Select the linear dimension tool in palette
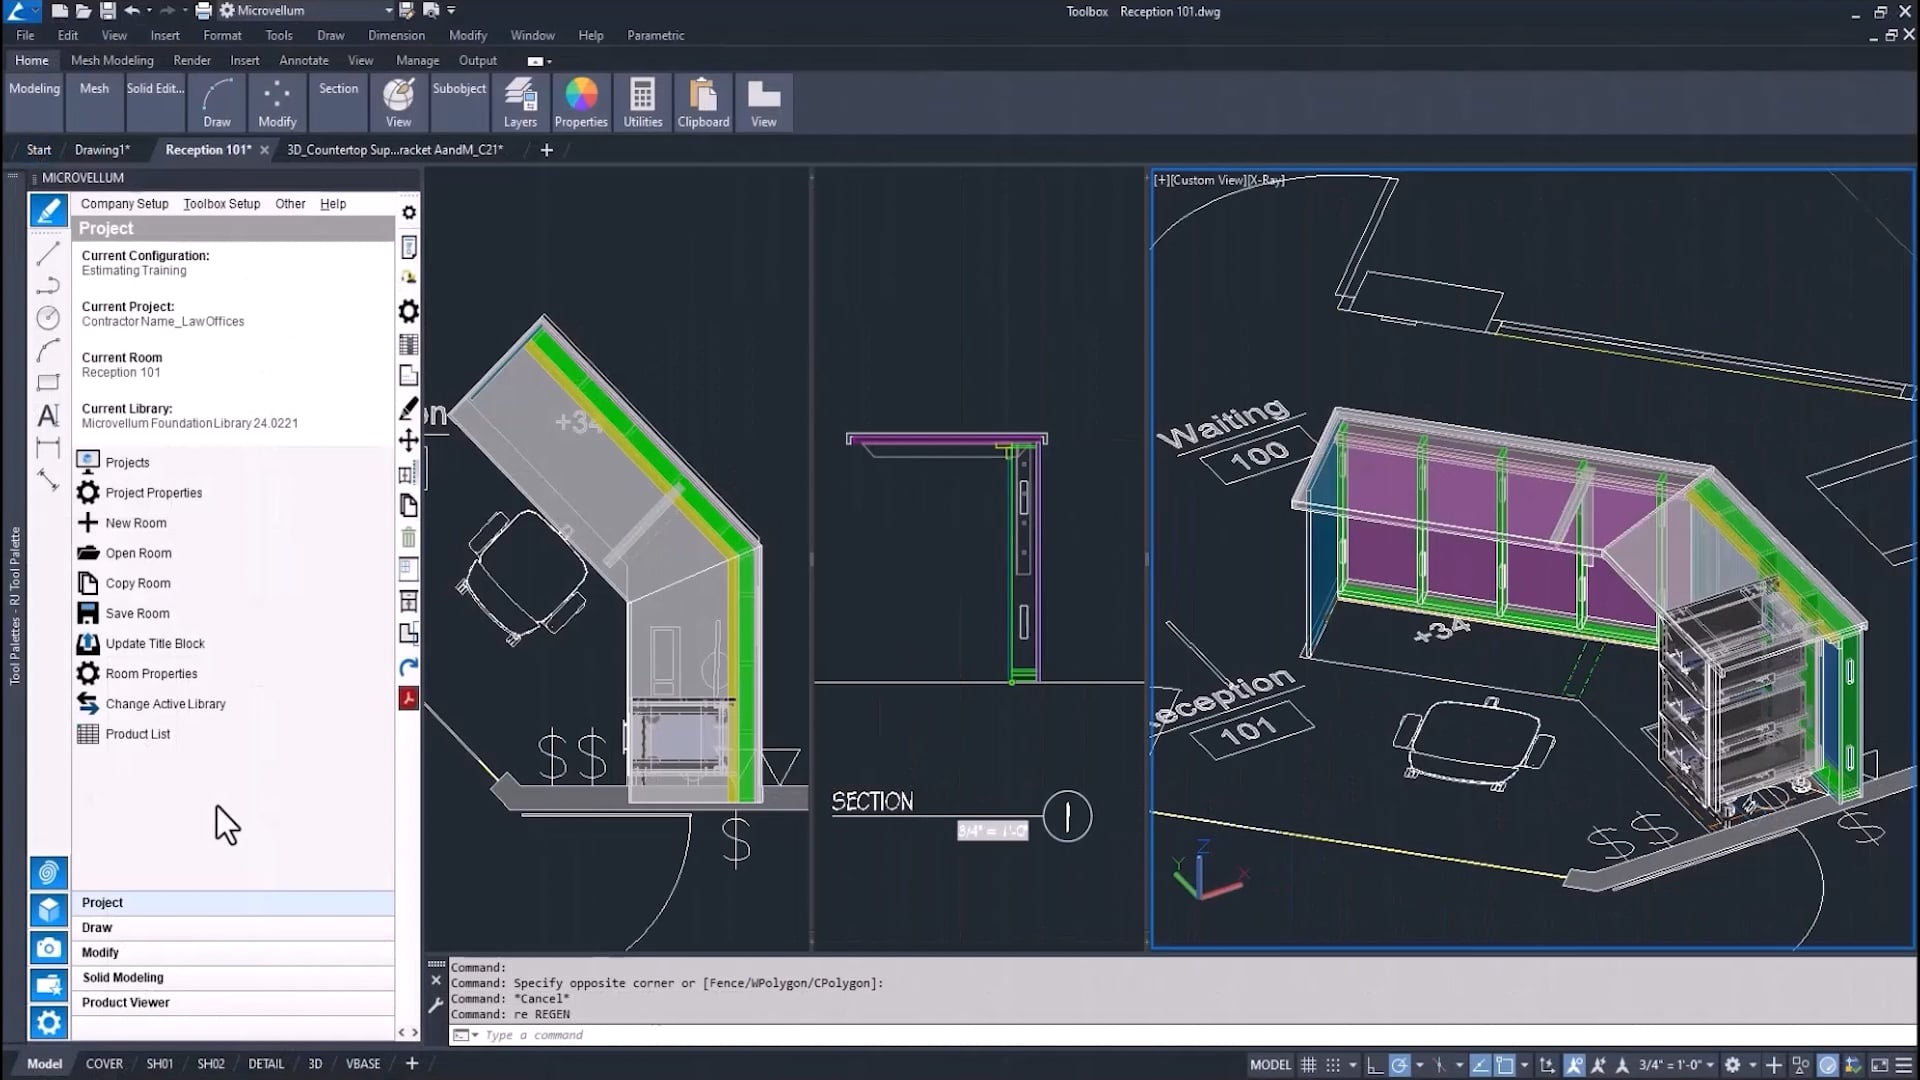The width and height of the screenshot is (1920, 1080). pos(48,447)
